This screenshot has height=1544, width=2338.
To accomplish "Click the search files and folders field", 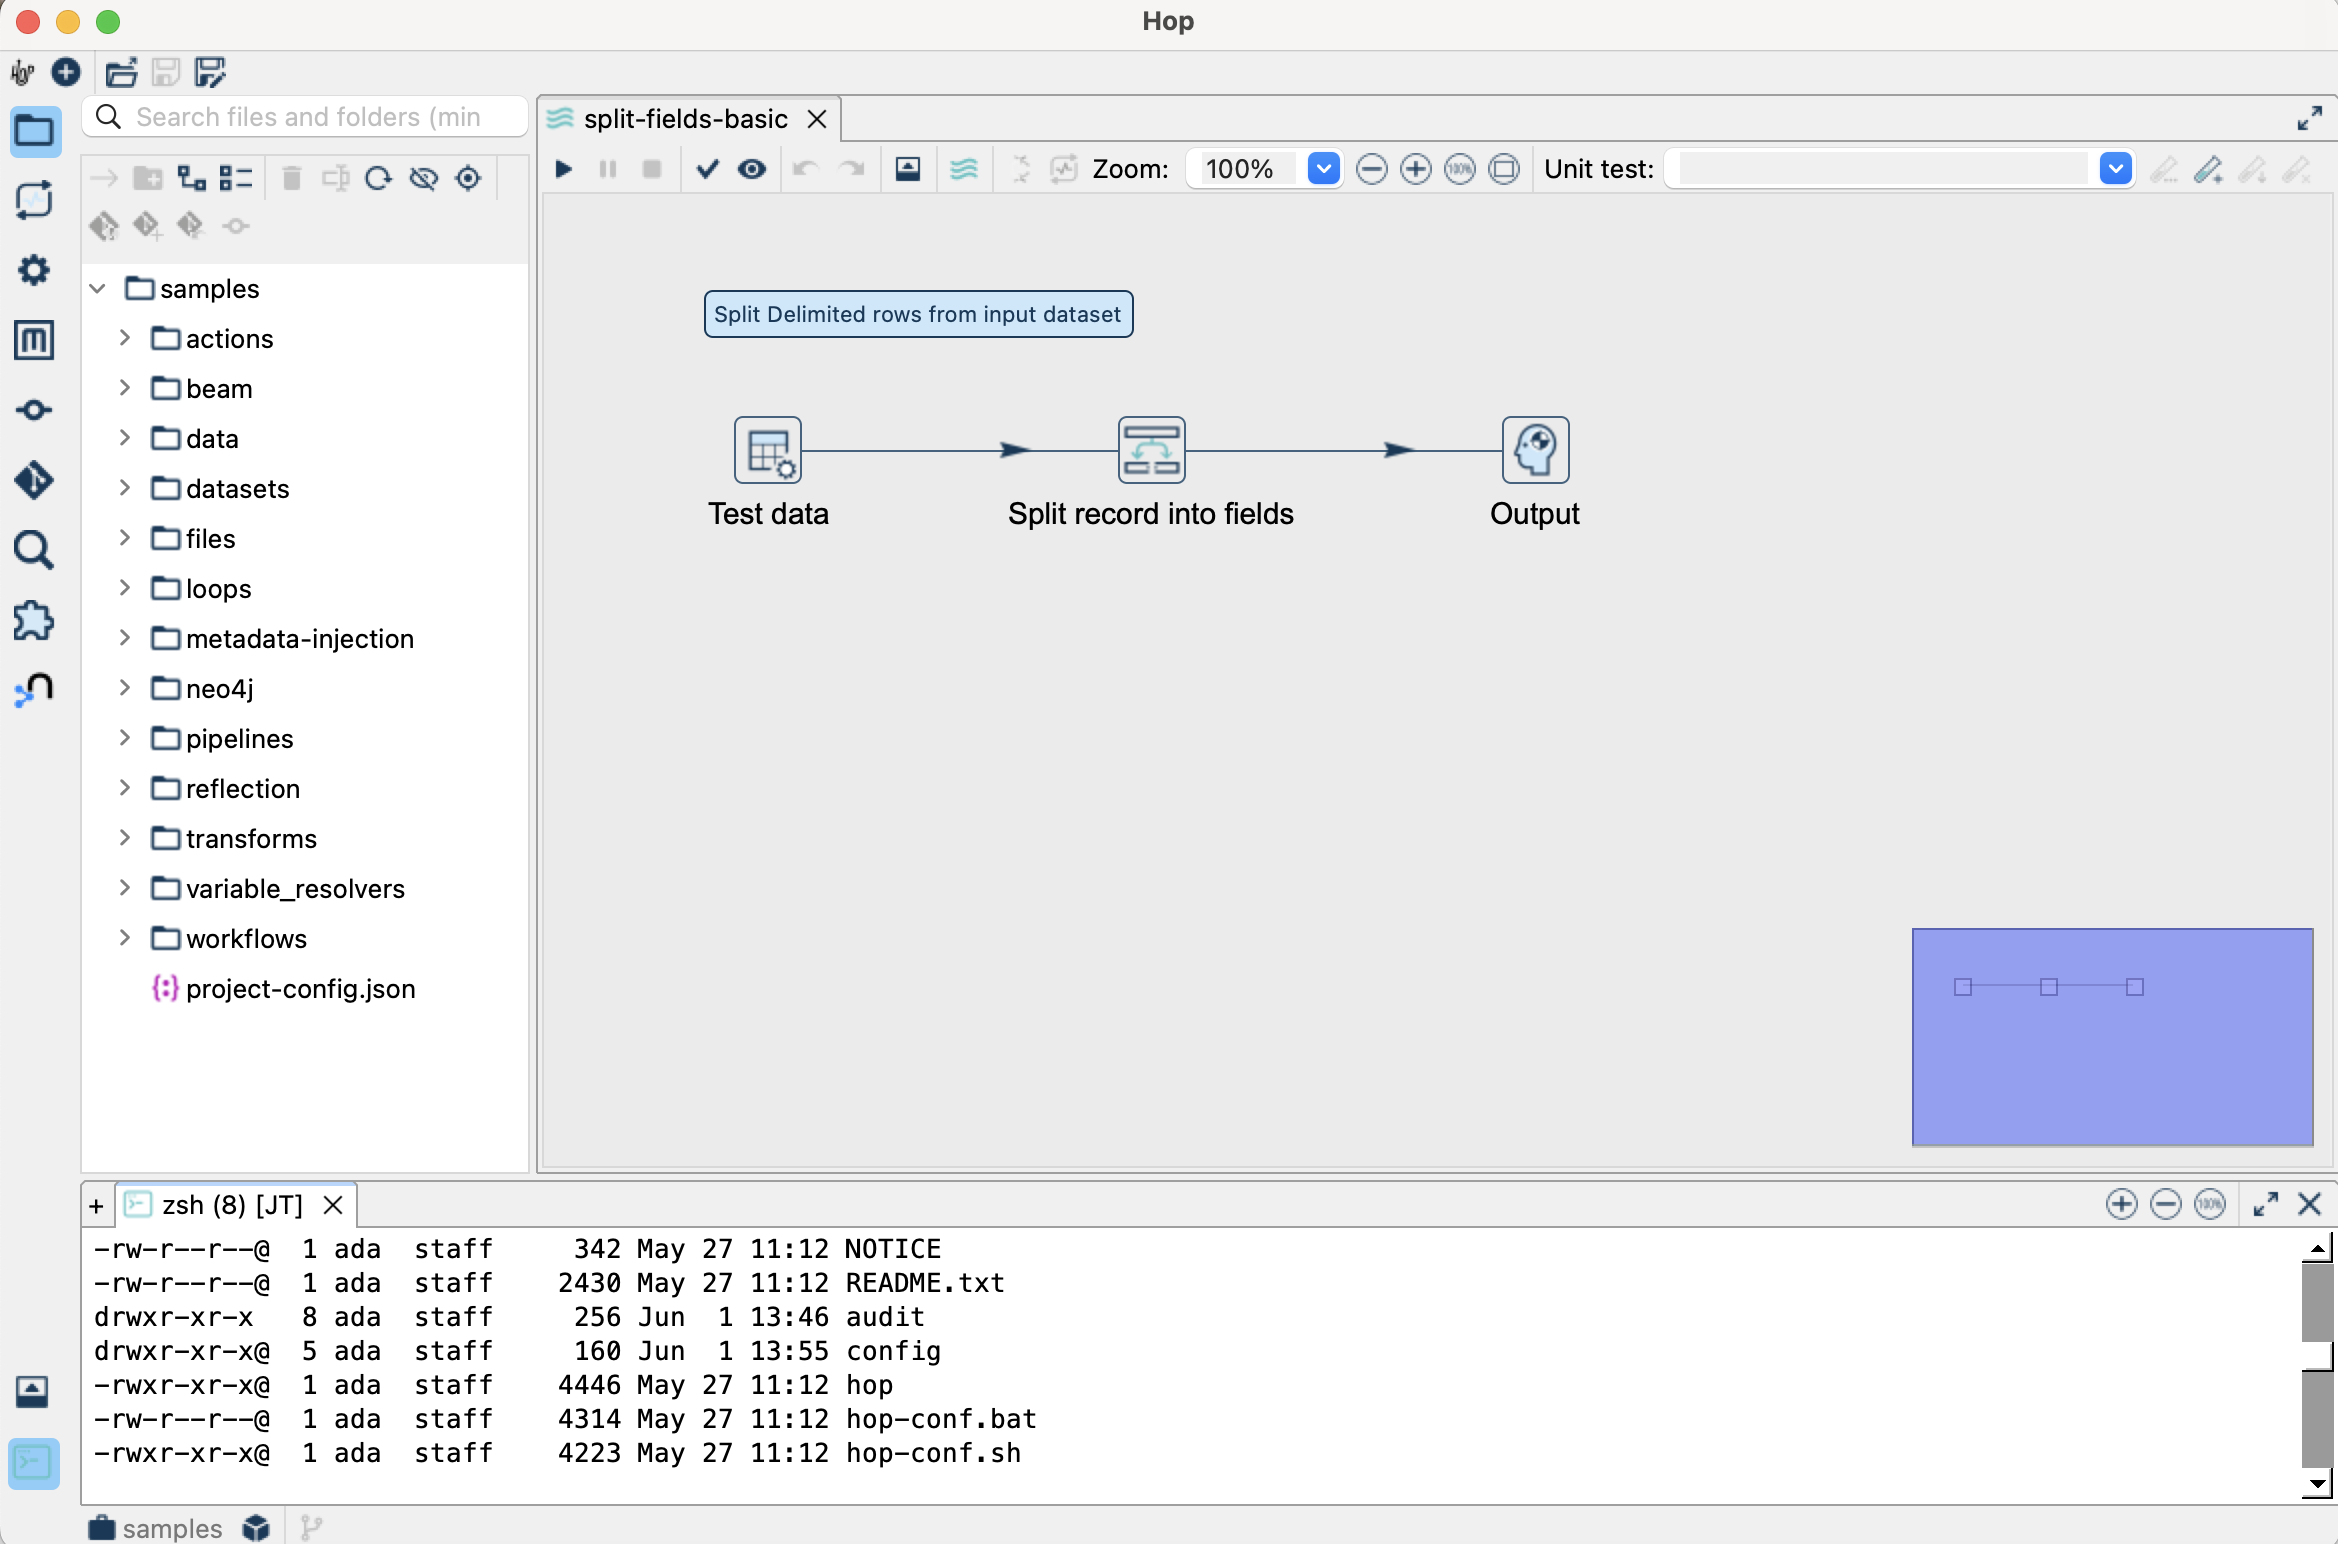I will pos(306,117).
